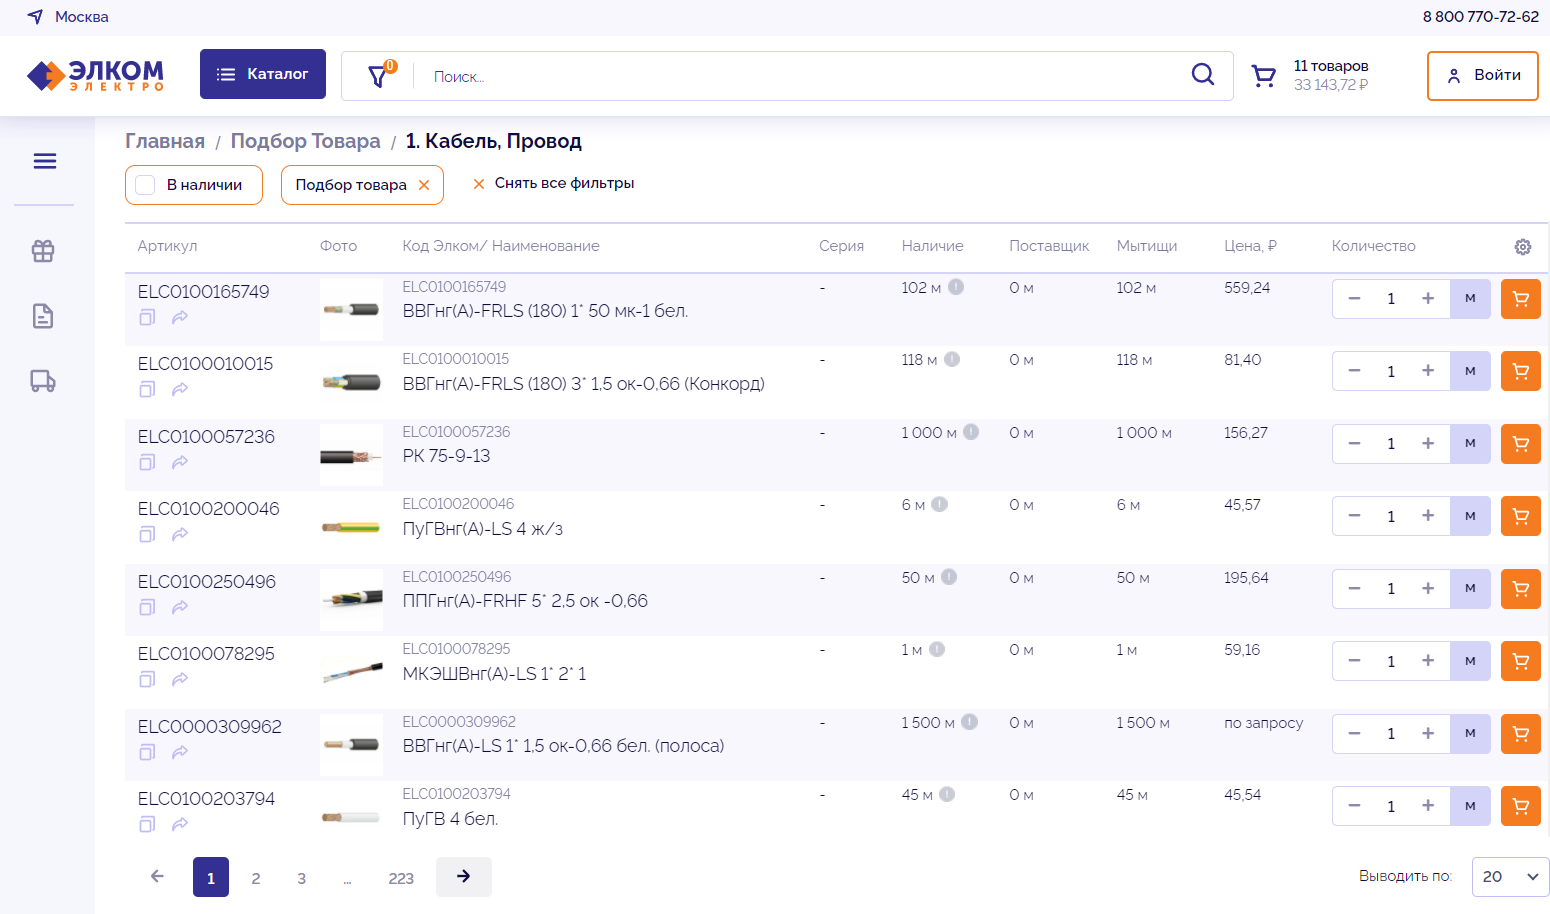Viewport: 1550px width, 914px height.
Task: Call phone number 8 800 770-72-62
Action: (1481, 17)
